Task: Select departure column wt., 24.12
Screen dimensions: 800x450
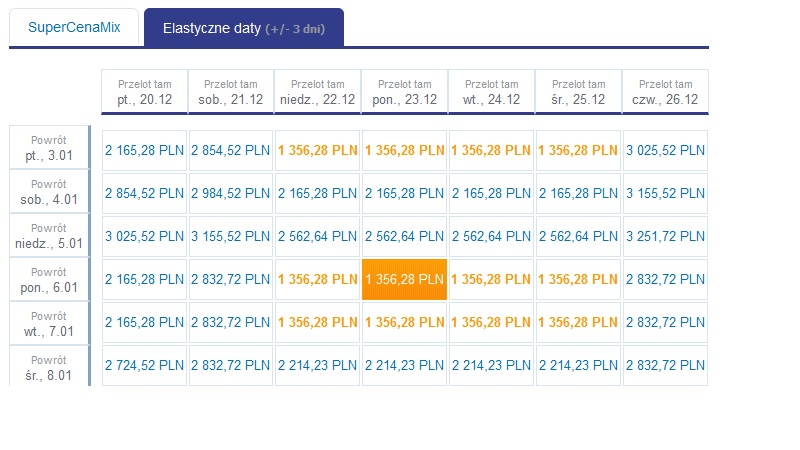Action: tap(491, 92)
